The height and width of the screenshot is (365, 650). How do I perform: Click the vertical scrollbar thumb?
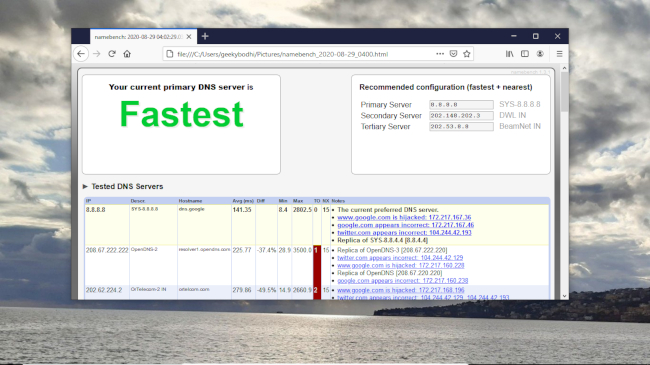pos(564,91)
